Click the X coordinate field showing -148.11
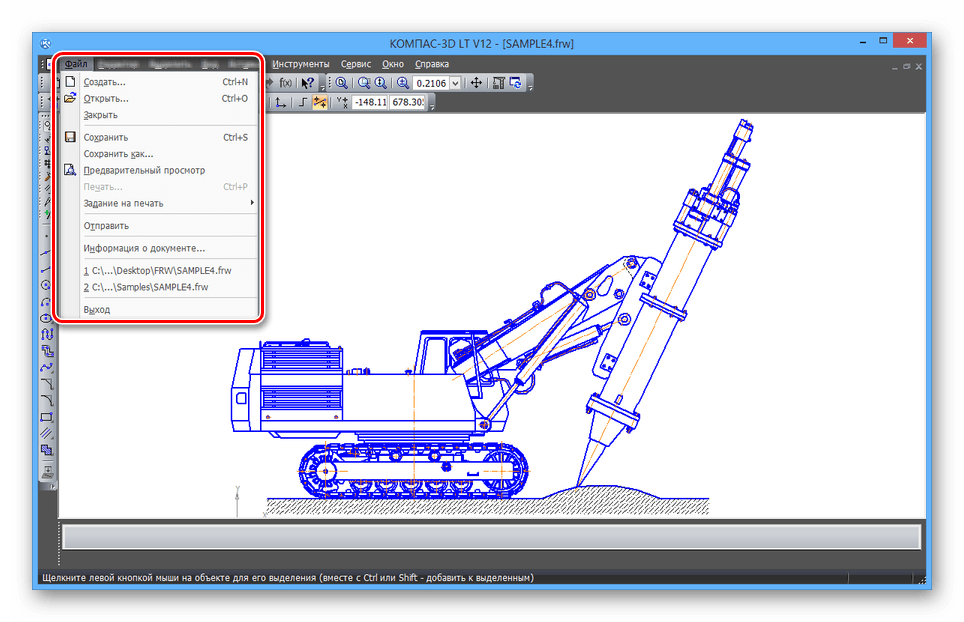The height and width of the screenshot is (622, 964). 370,102
